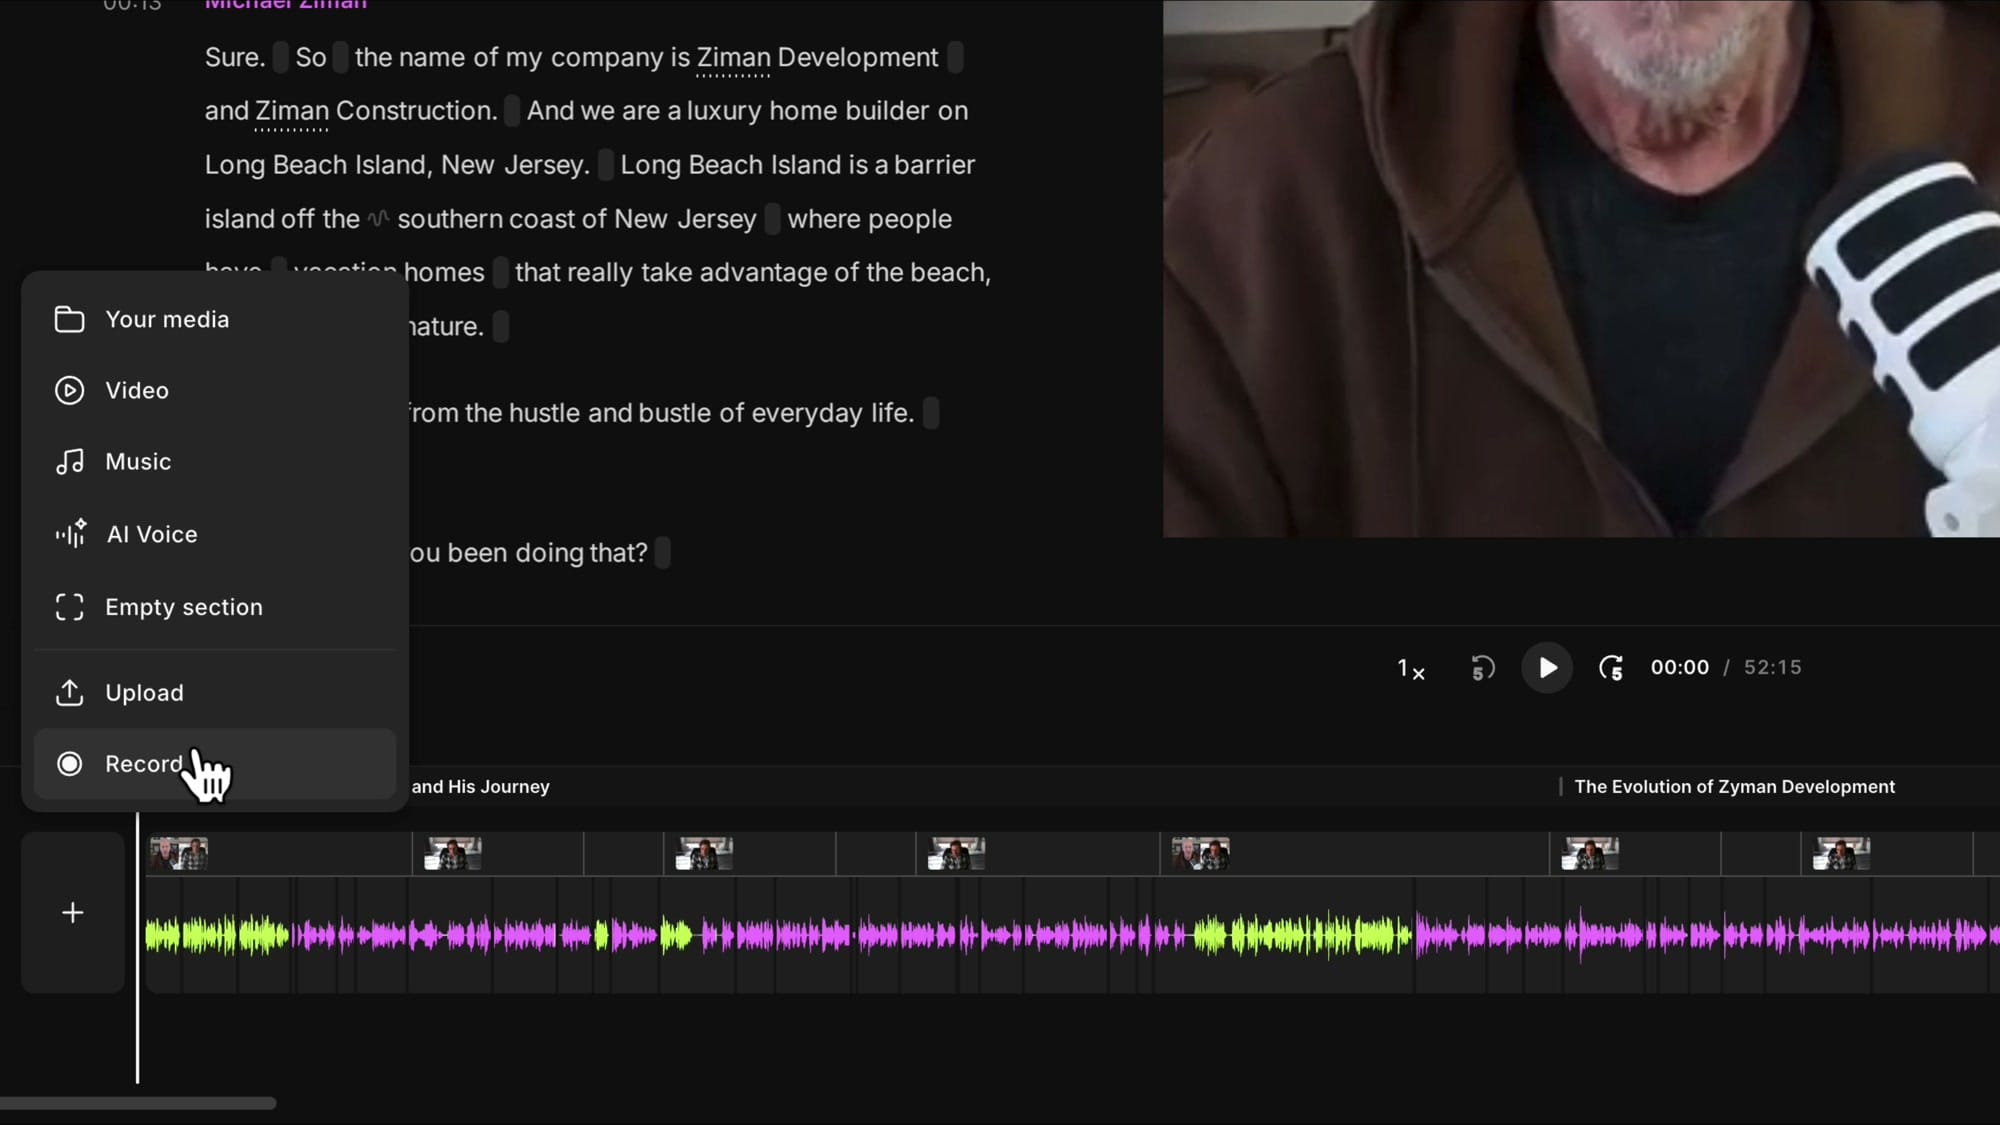
Task: Select the Video insert icon
Action: point(68,390)
